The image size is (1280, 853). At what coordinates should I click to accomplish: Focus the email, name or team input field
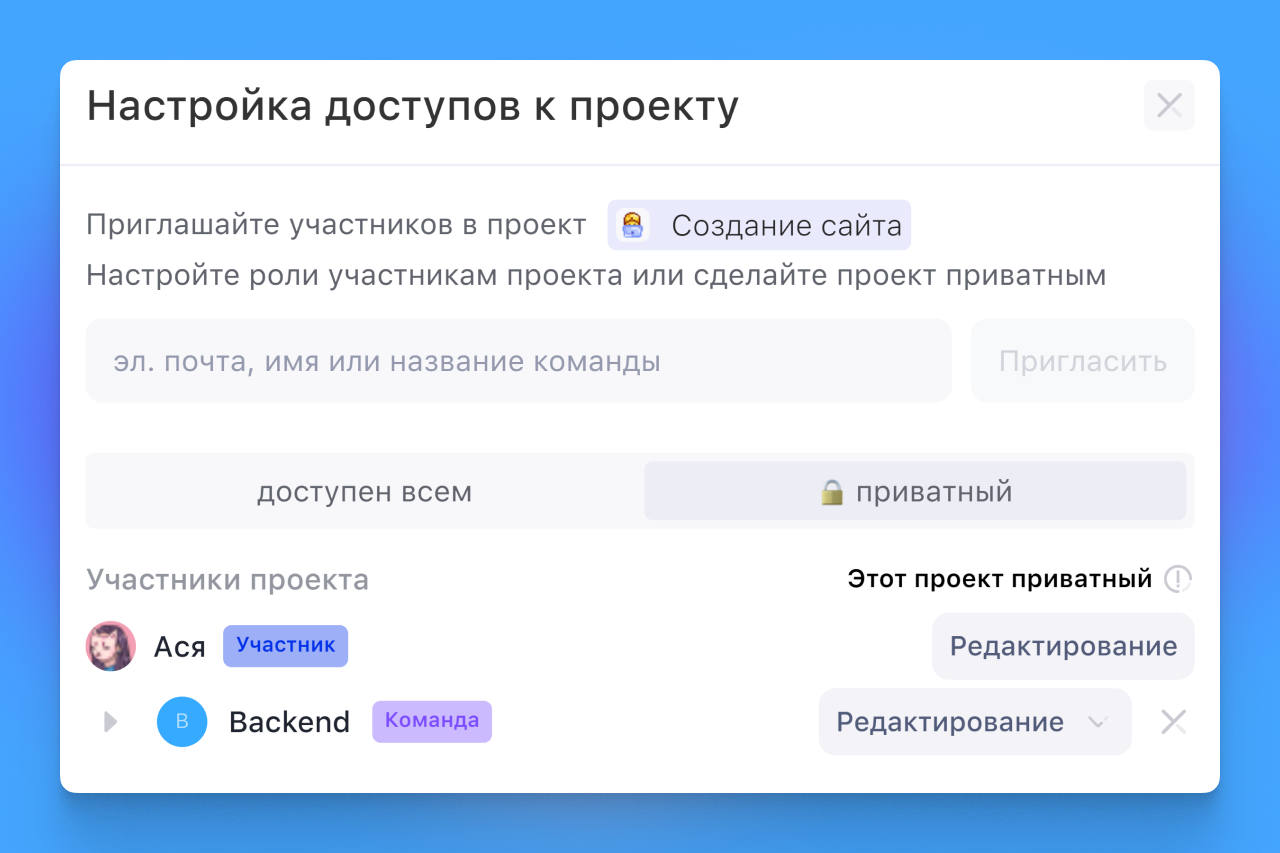[518, 361]
